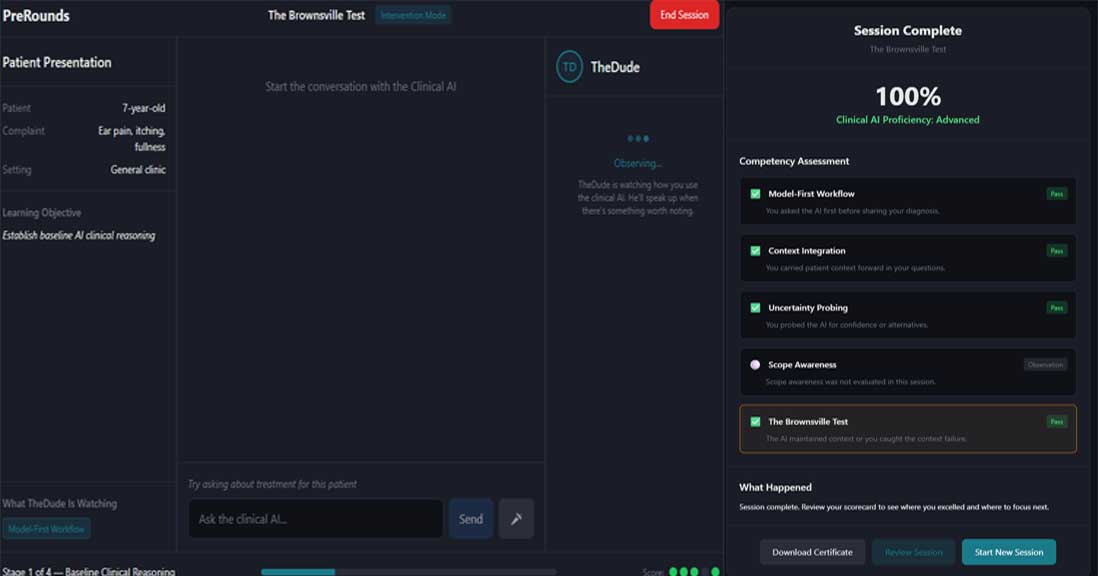Click the Brownsville Test checkmark icon
The image size is (1098, 576).
754,423
